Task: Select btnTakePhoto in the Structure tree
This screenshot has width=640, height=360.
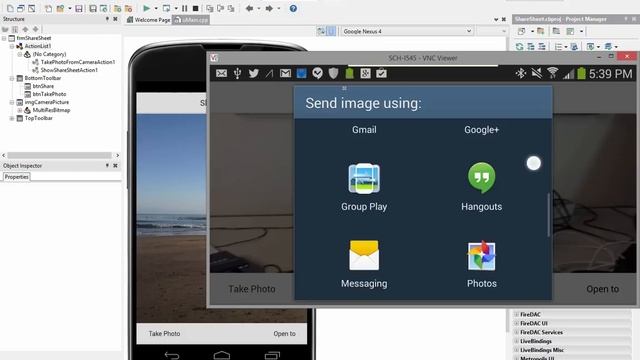Action: point(49,94)
